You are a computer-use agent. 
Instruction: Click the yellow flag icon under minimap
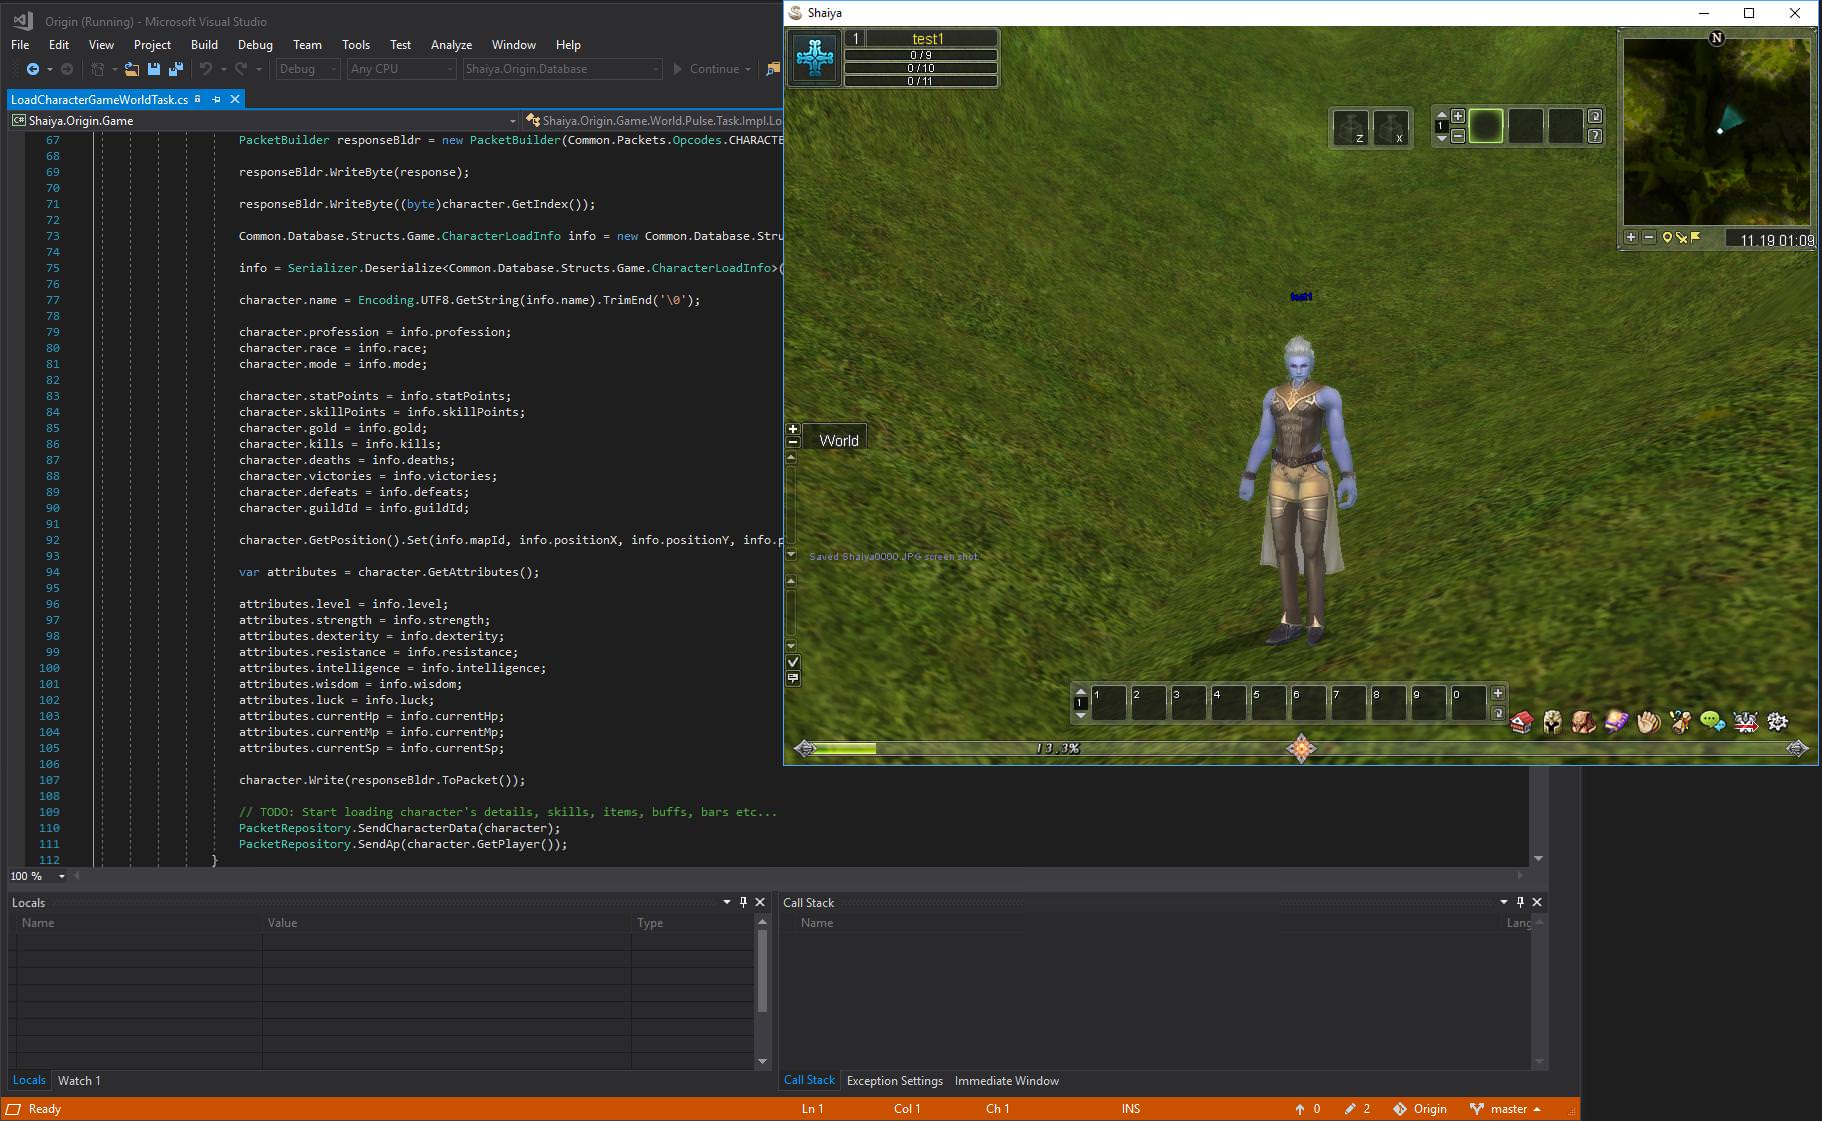[1695, 237]
